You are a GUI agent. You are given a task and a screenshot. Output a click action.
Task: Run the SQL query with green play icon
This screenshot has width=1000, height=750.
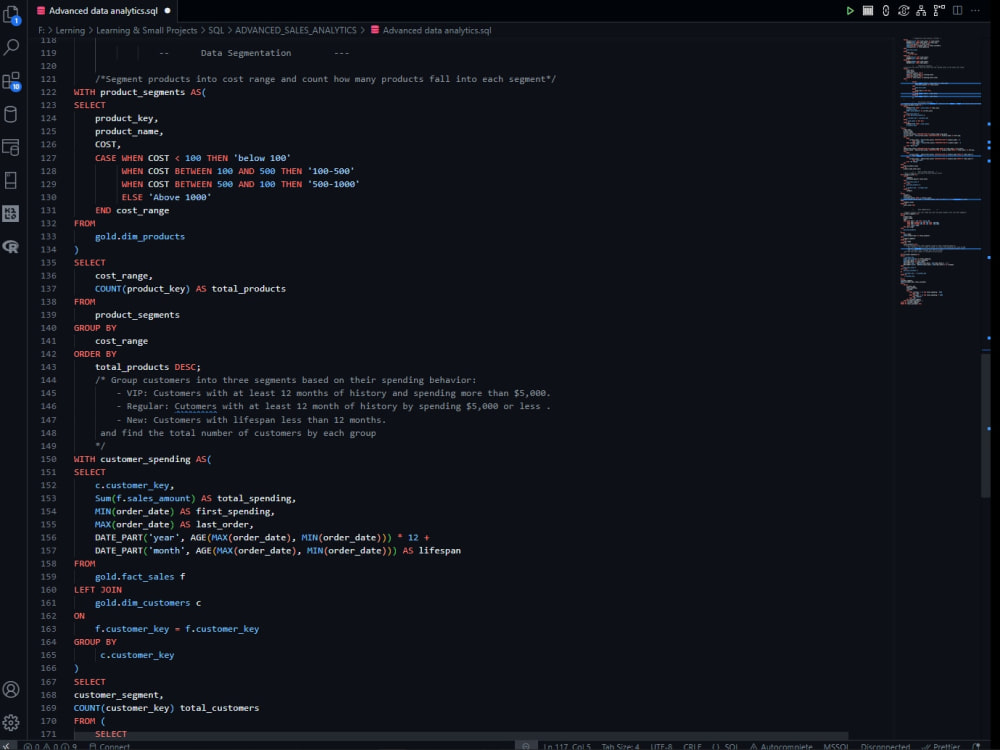point(849,11)
